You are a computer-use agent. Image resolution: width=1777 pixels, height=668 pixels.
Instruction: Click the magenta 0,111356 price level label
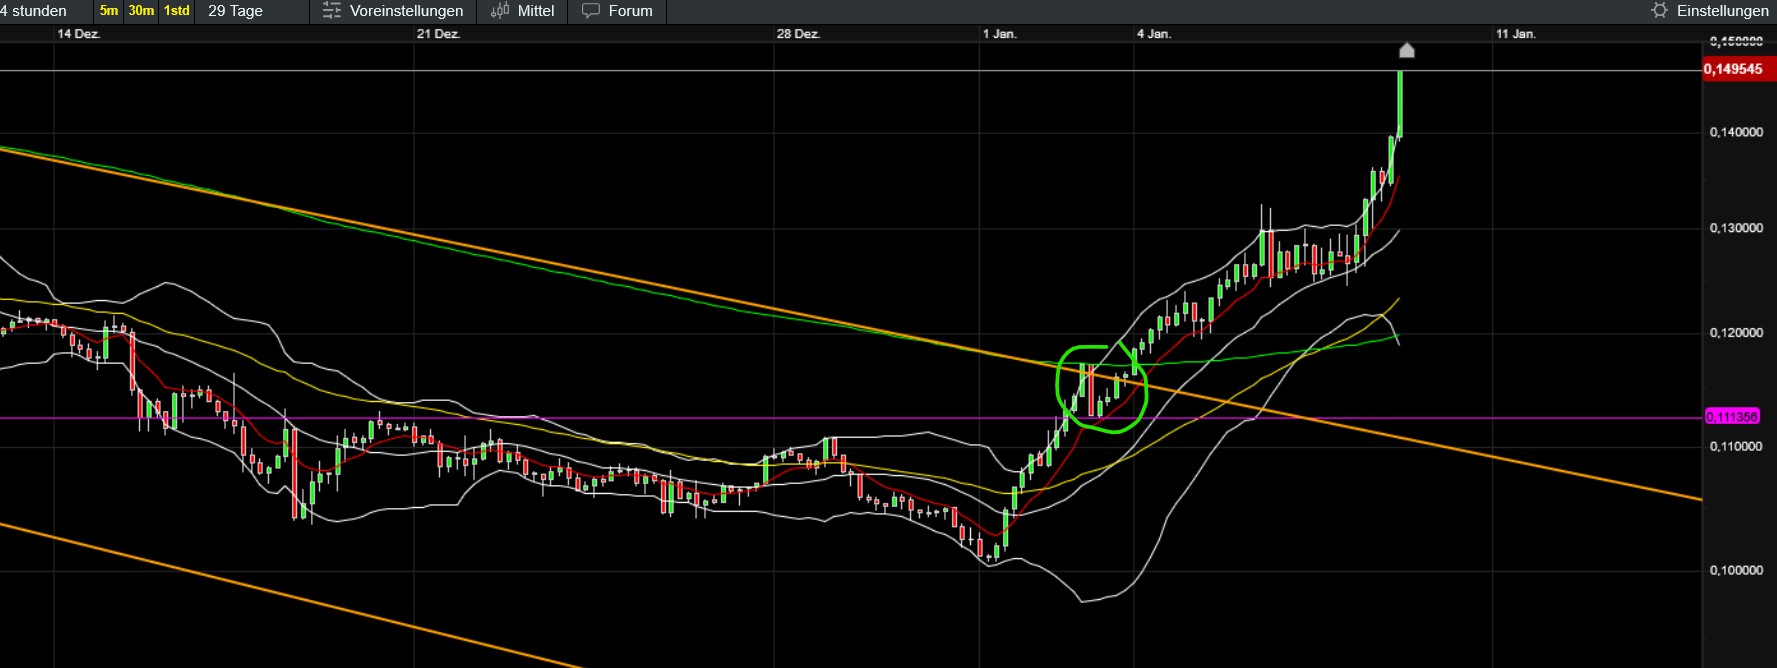click(x=1732, y=417)
